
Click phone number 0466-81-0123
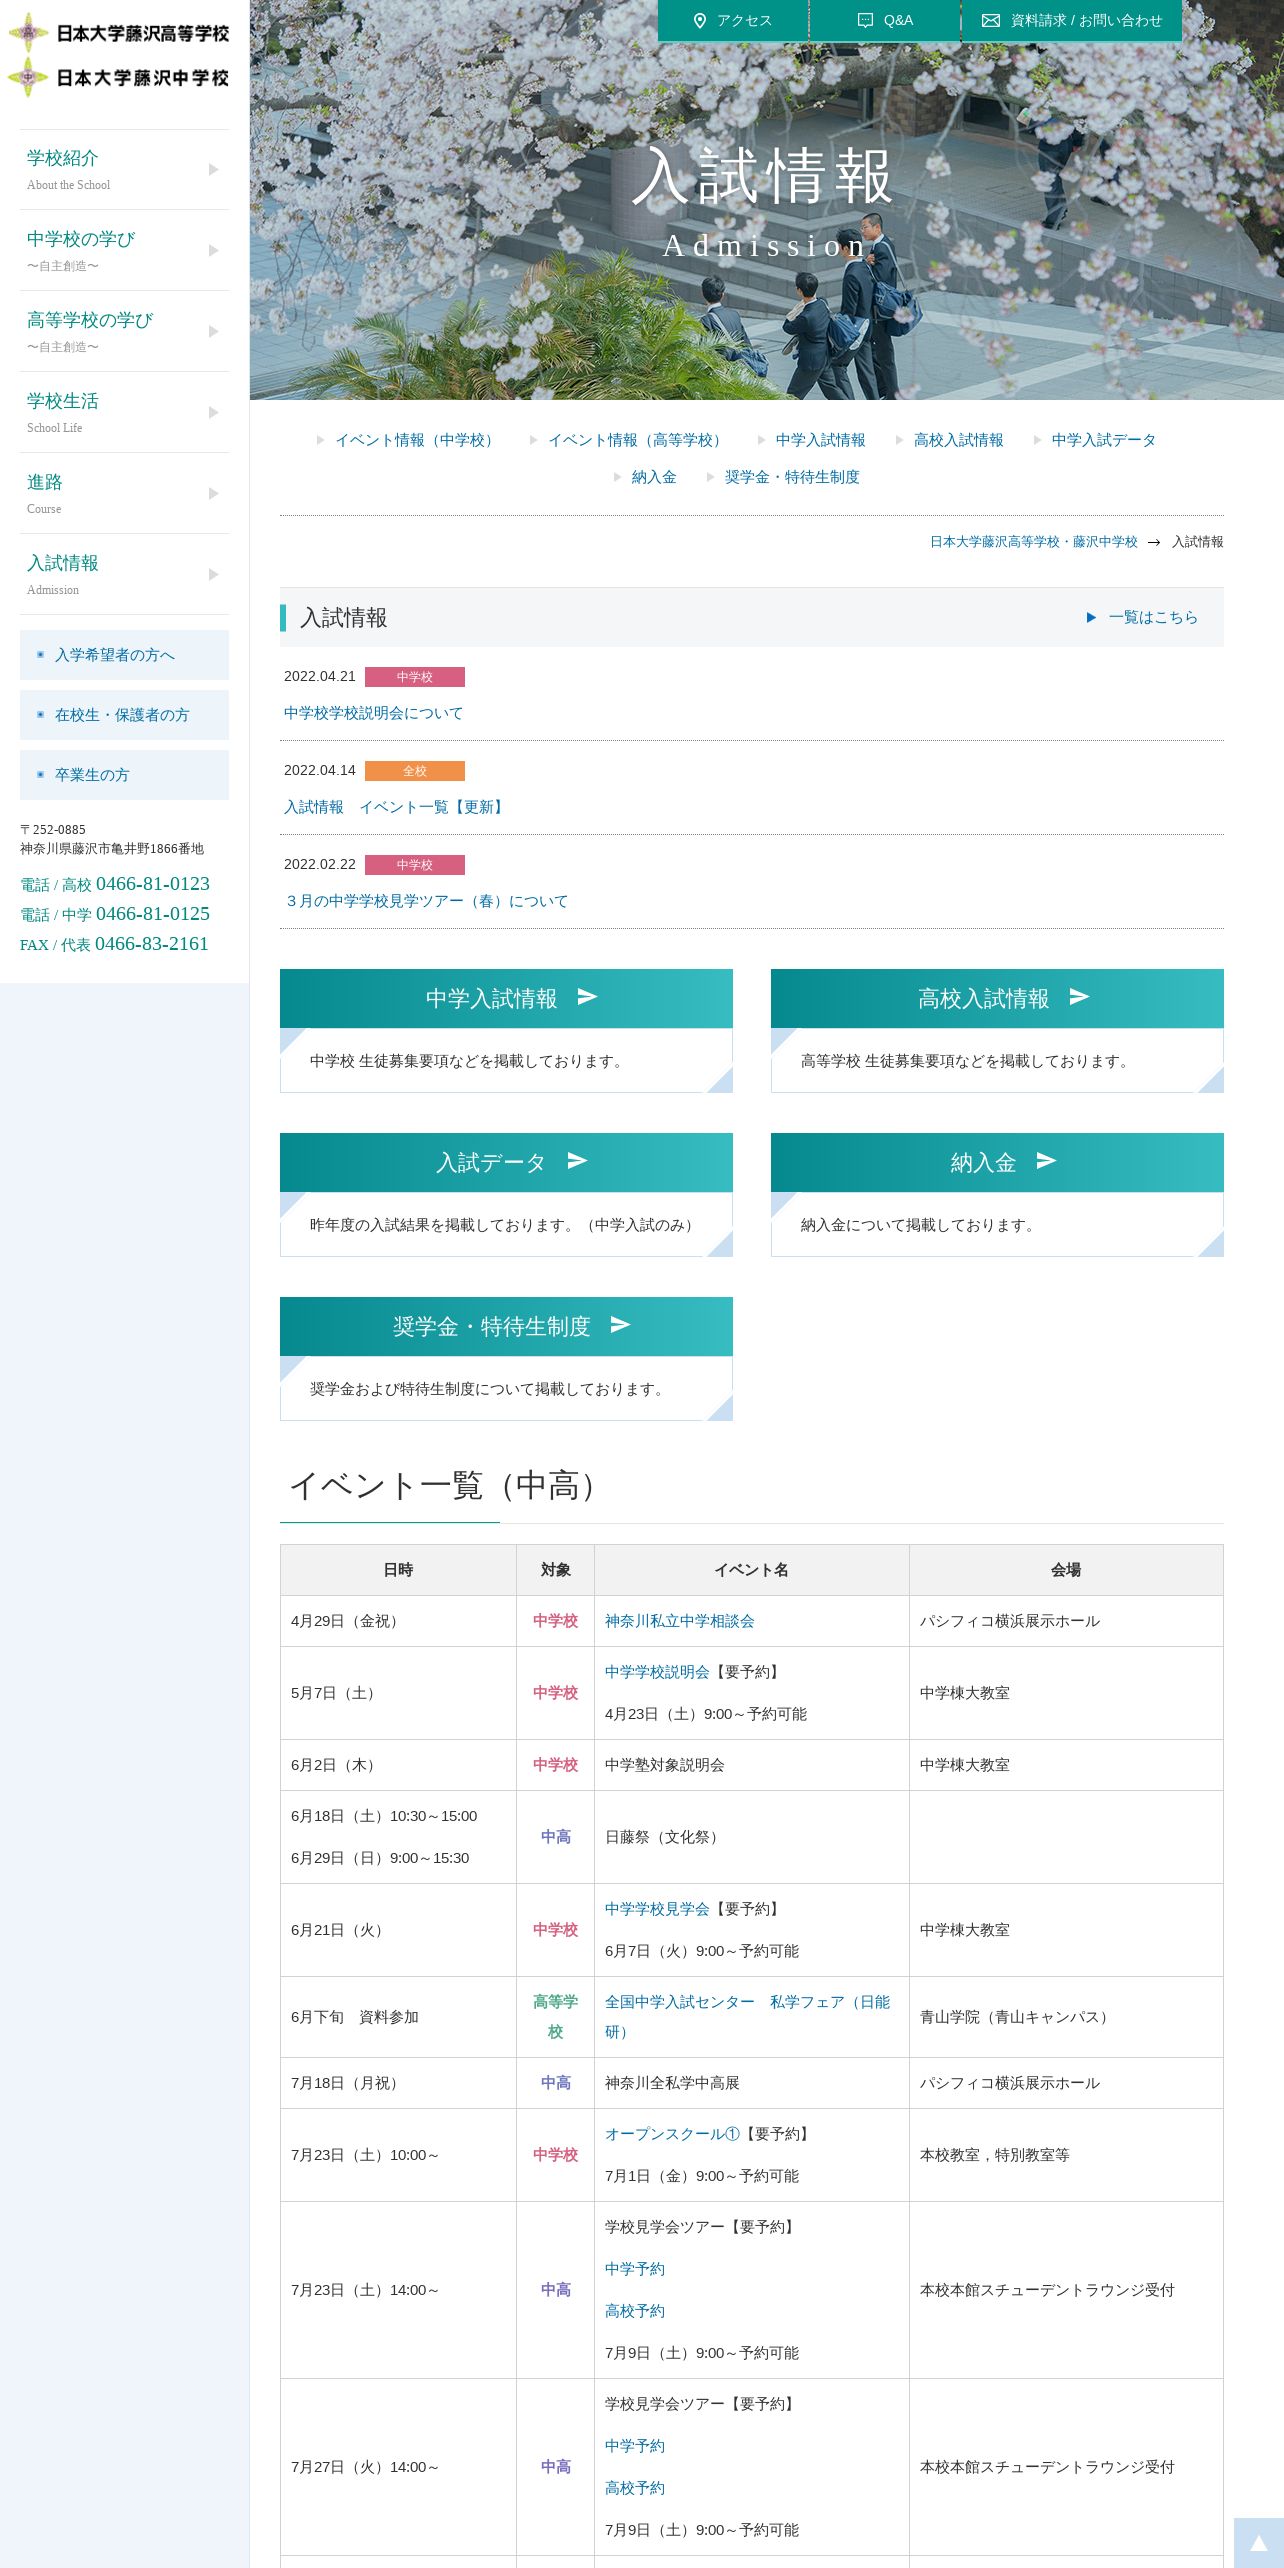click(x=153, y=884)
